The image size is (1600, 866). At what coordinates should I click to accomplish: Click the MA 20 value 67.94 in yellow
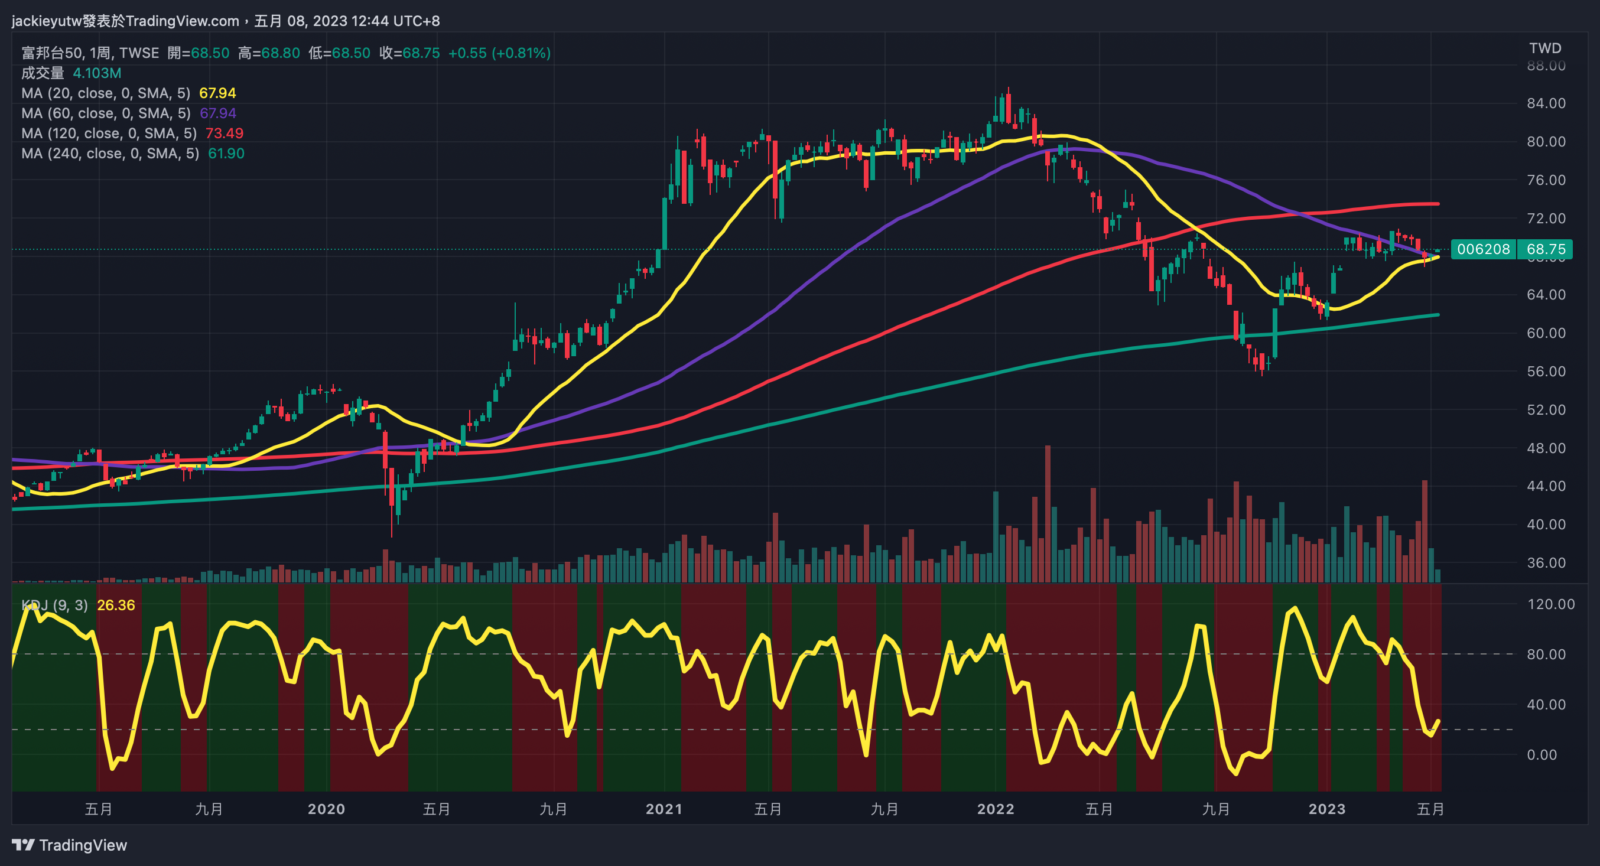pyautogui.click(x=217, y=93)
